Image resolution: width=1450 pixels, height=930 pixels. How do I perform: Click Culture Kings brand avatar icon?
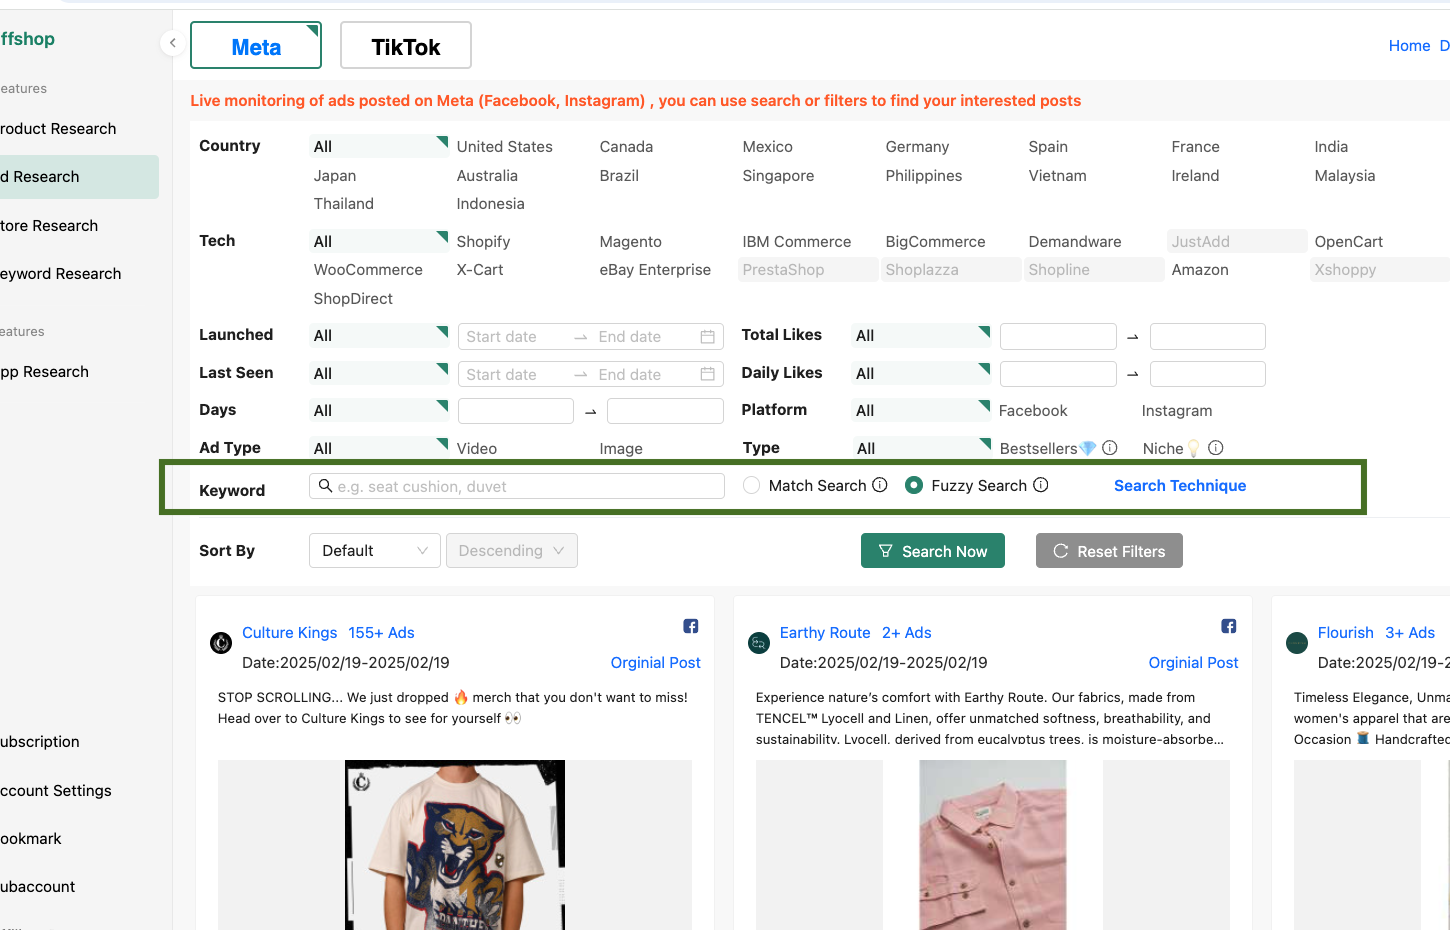point(221,643)
